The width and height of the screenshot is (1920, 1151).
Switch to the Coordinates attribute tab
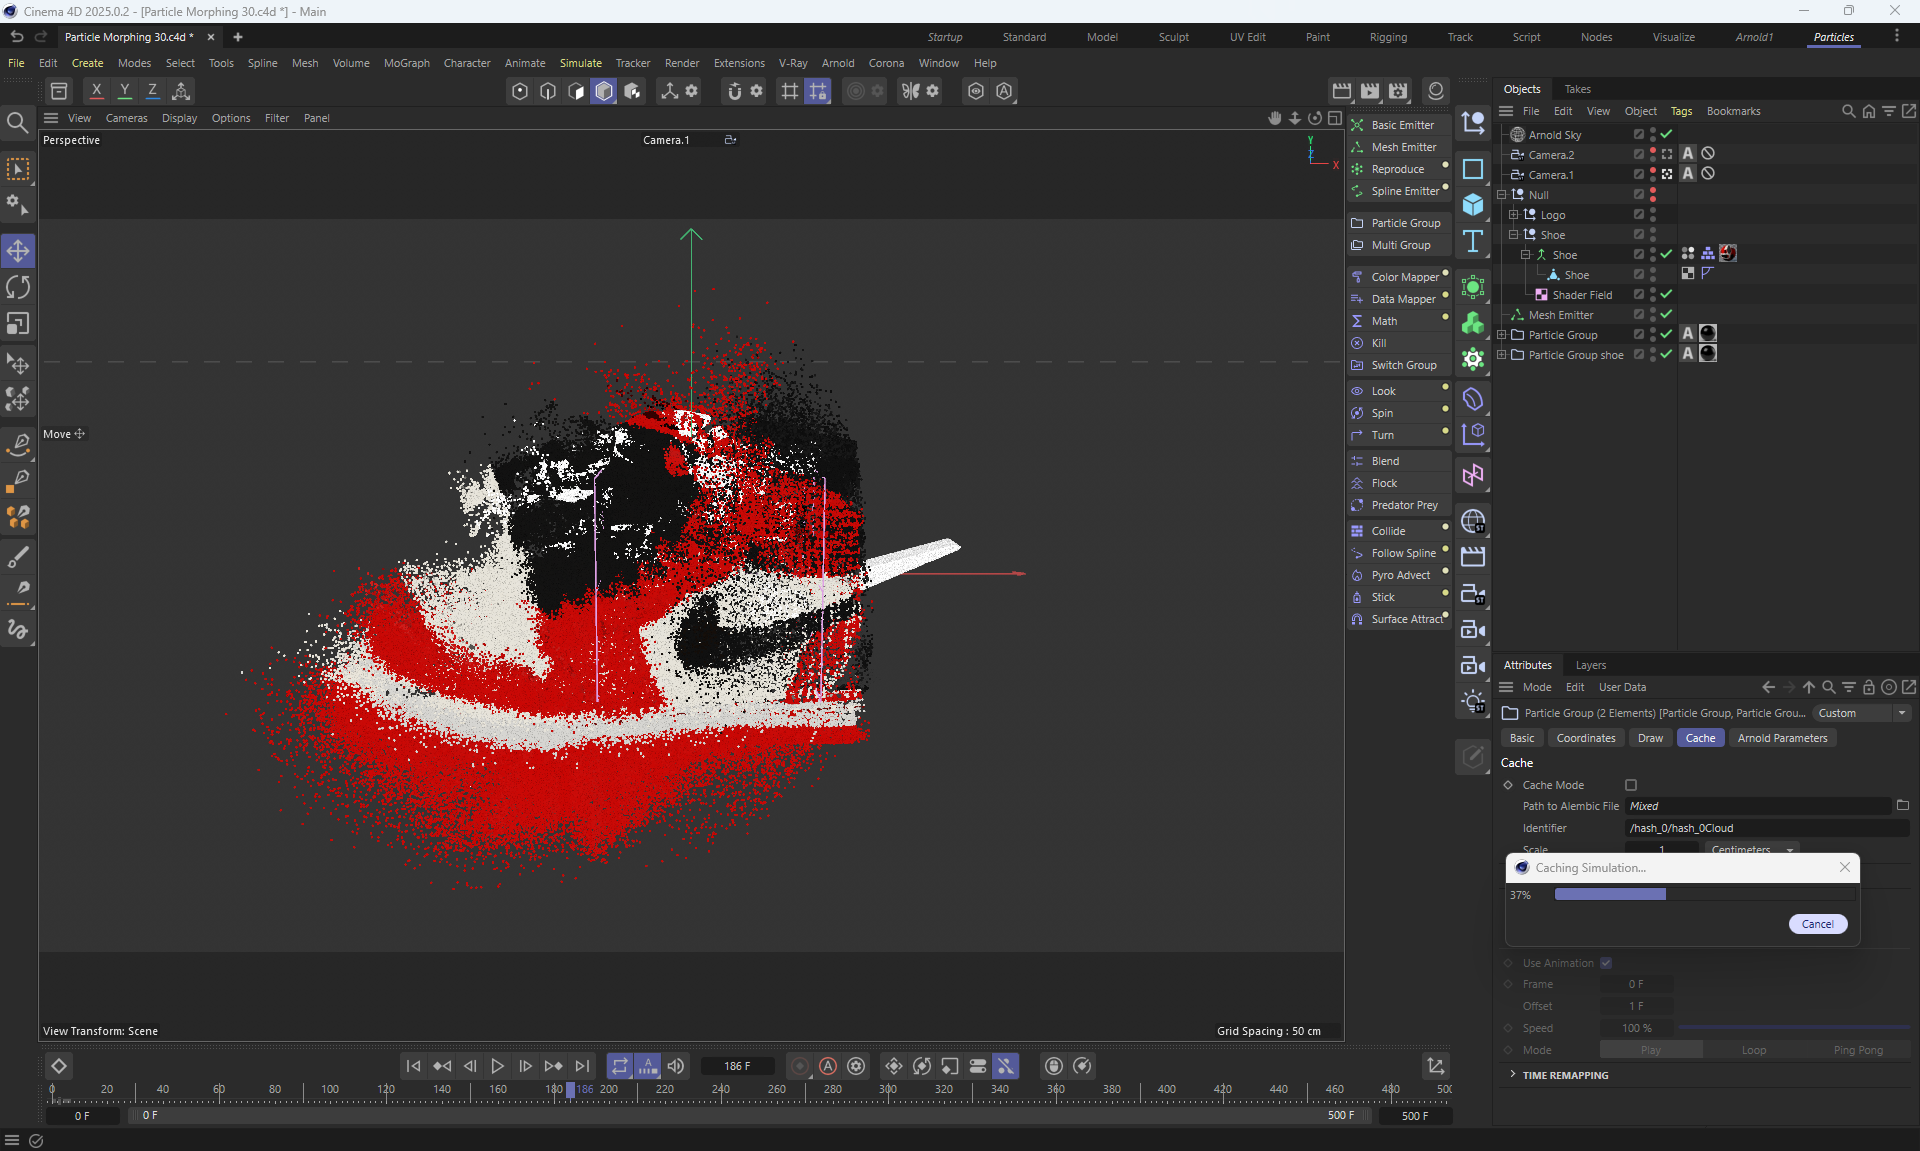1585,738
